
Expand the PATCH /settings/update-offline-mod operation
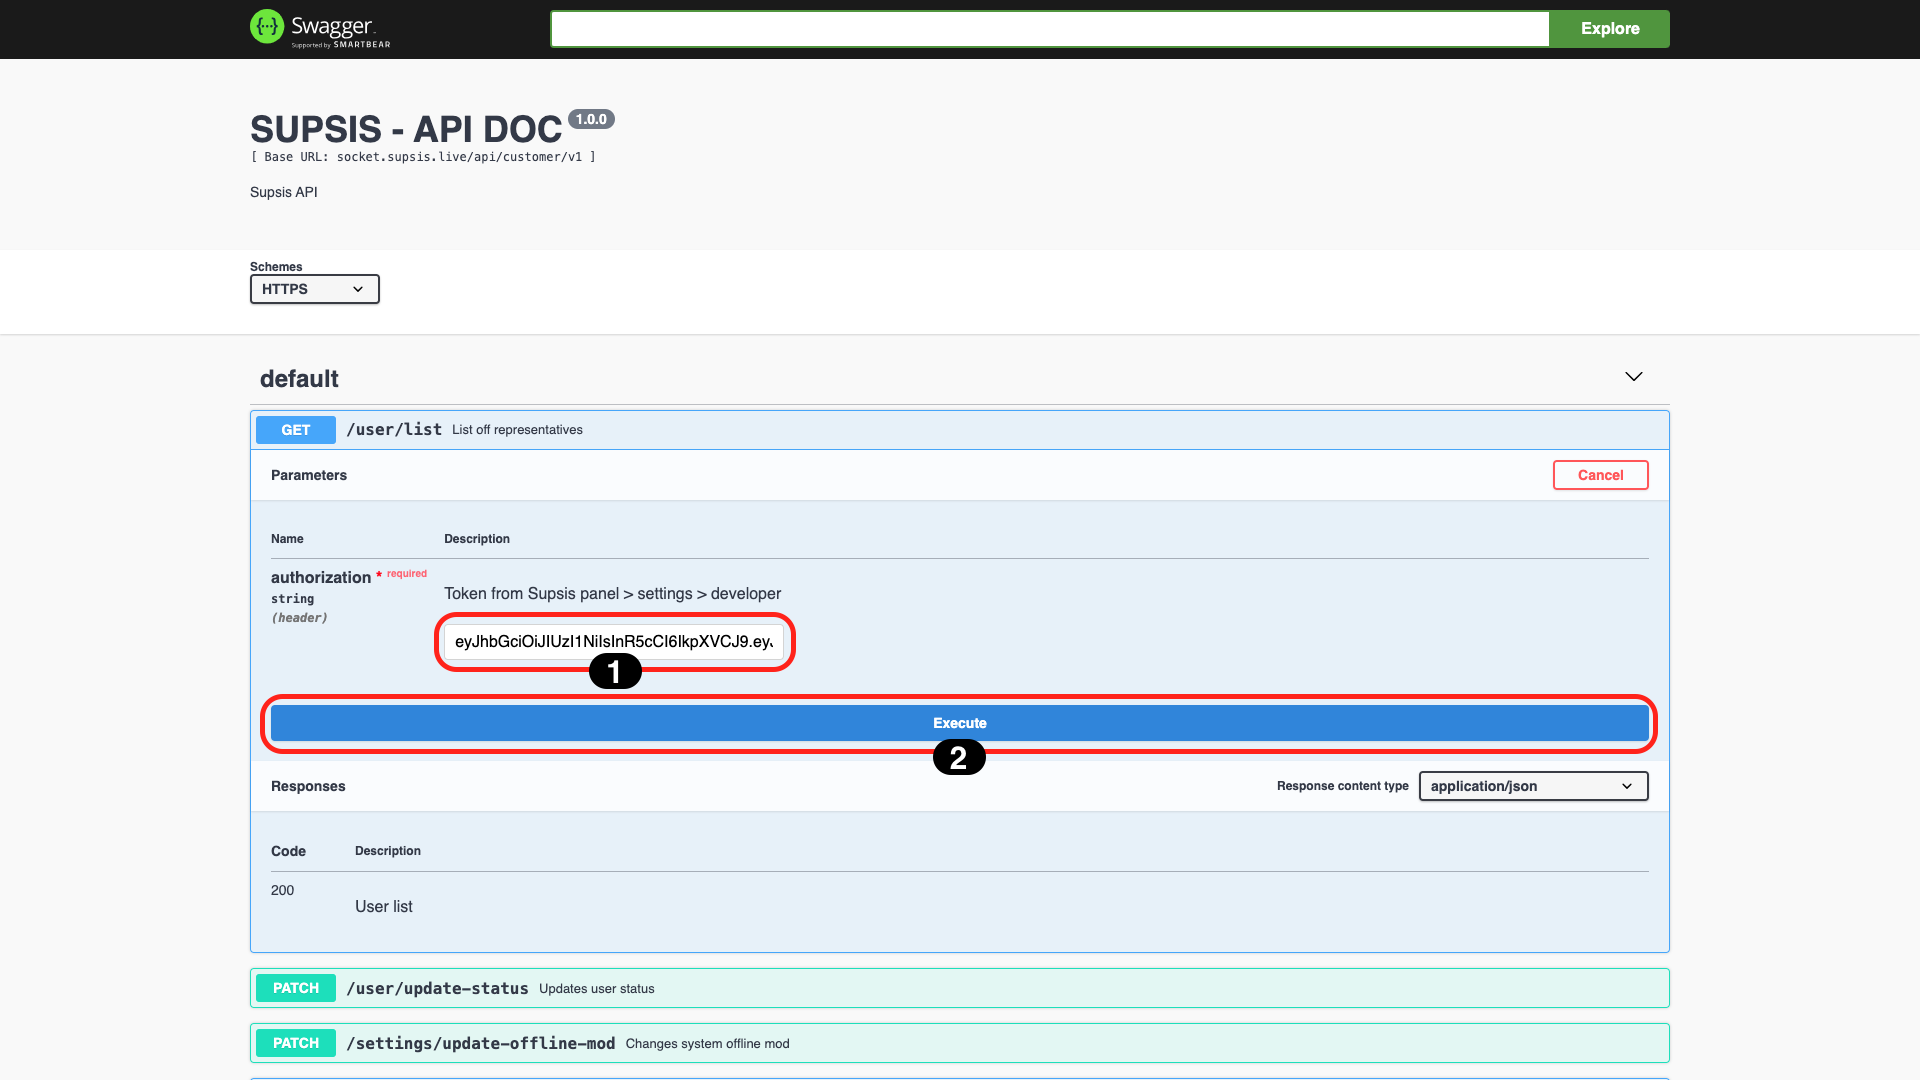click(x=960, y=1043)
